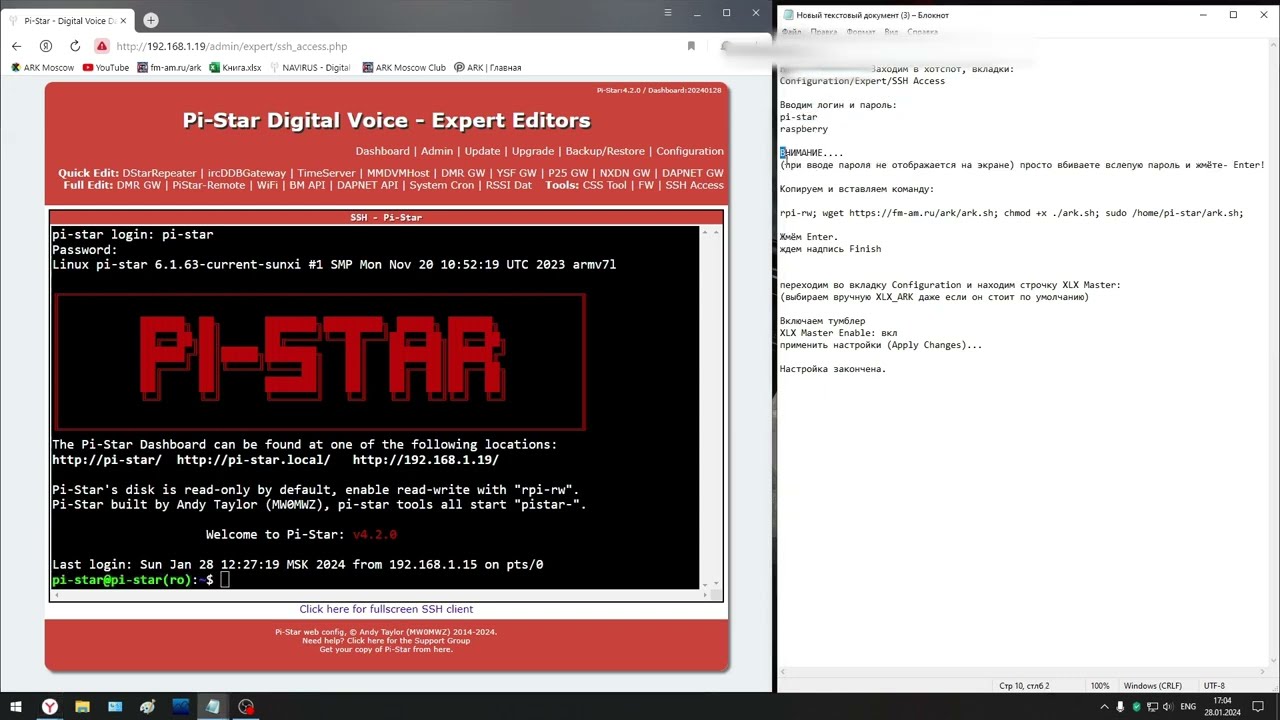This screenshot has width=1280, height=720.
Task: Open full edit RSSI Dat
Action: coord(509,185)
